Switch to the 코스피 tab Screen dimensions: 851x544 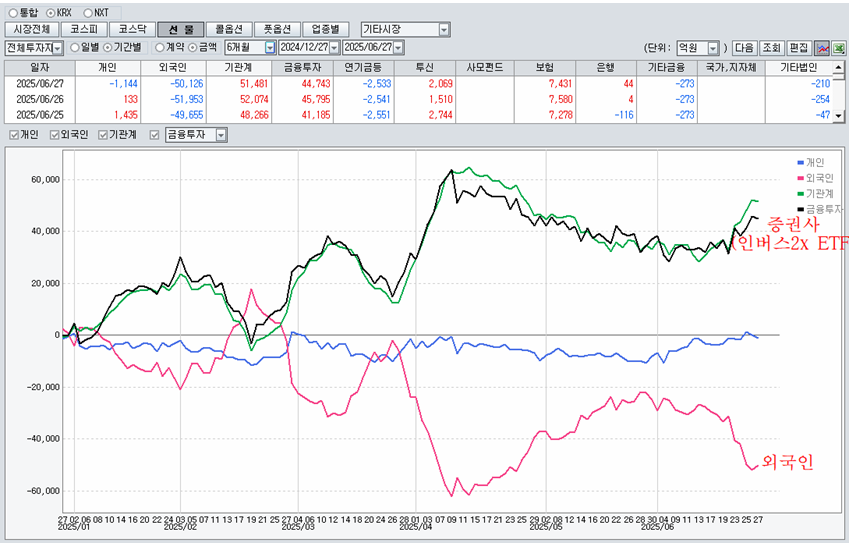click(x=82, y=30)
